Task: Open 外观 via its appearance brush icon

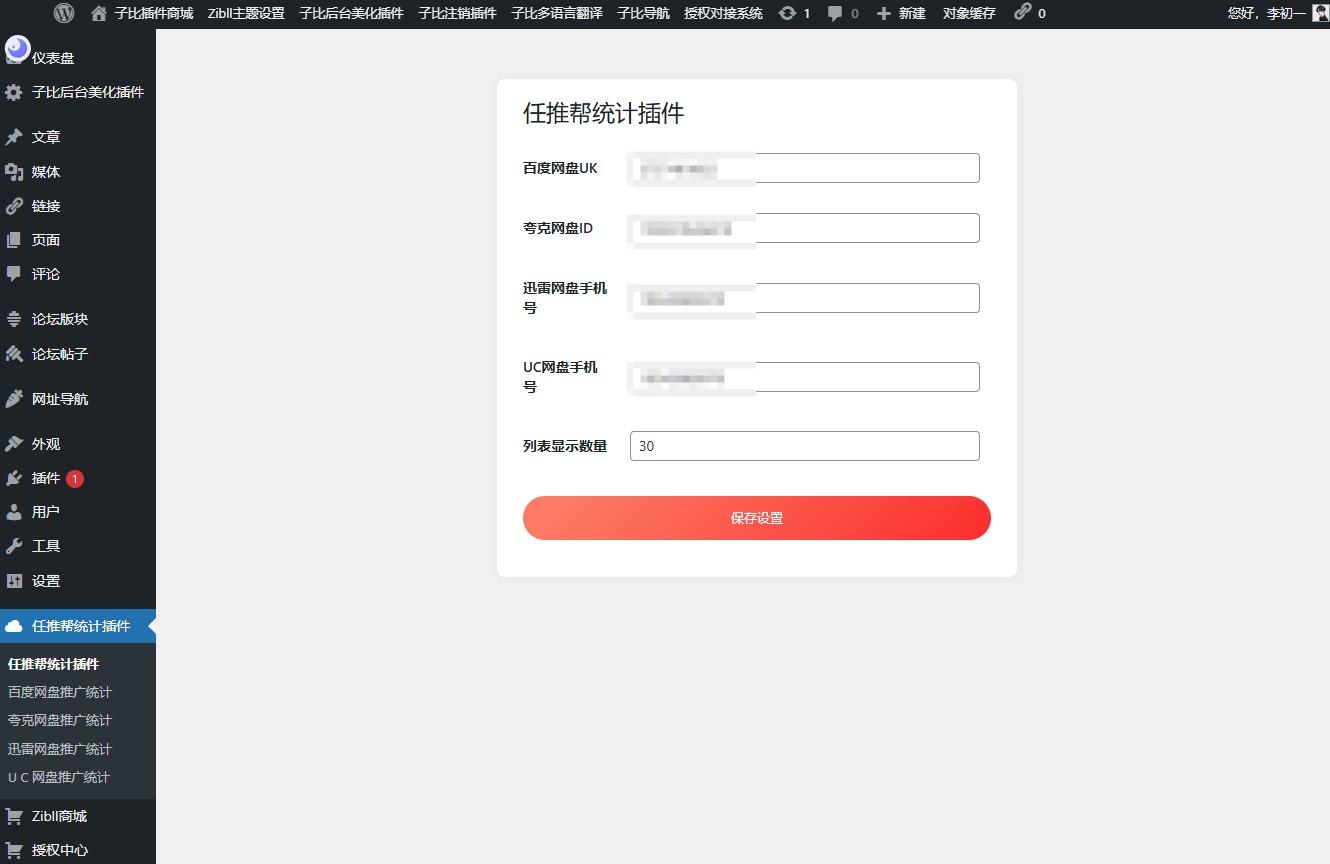Action: point(14,443)
